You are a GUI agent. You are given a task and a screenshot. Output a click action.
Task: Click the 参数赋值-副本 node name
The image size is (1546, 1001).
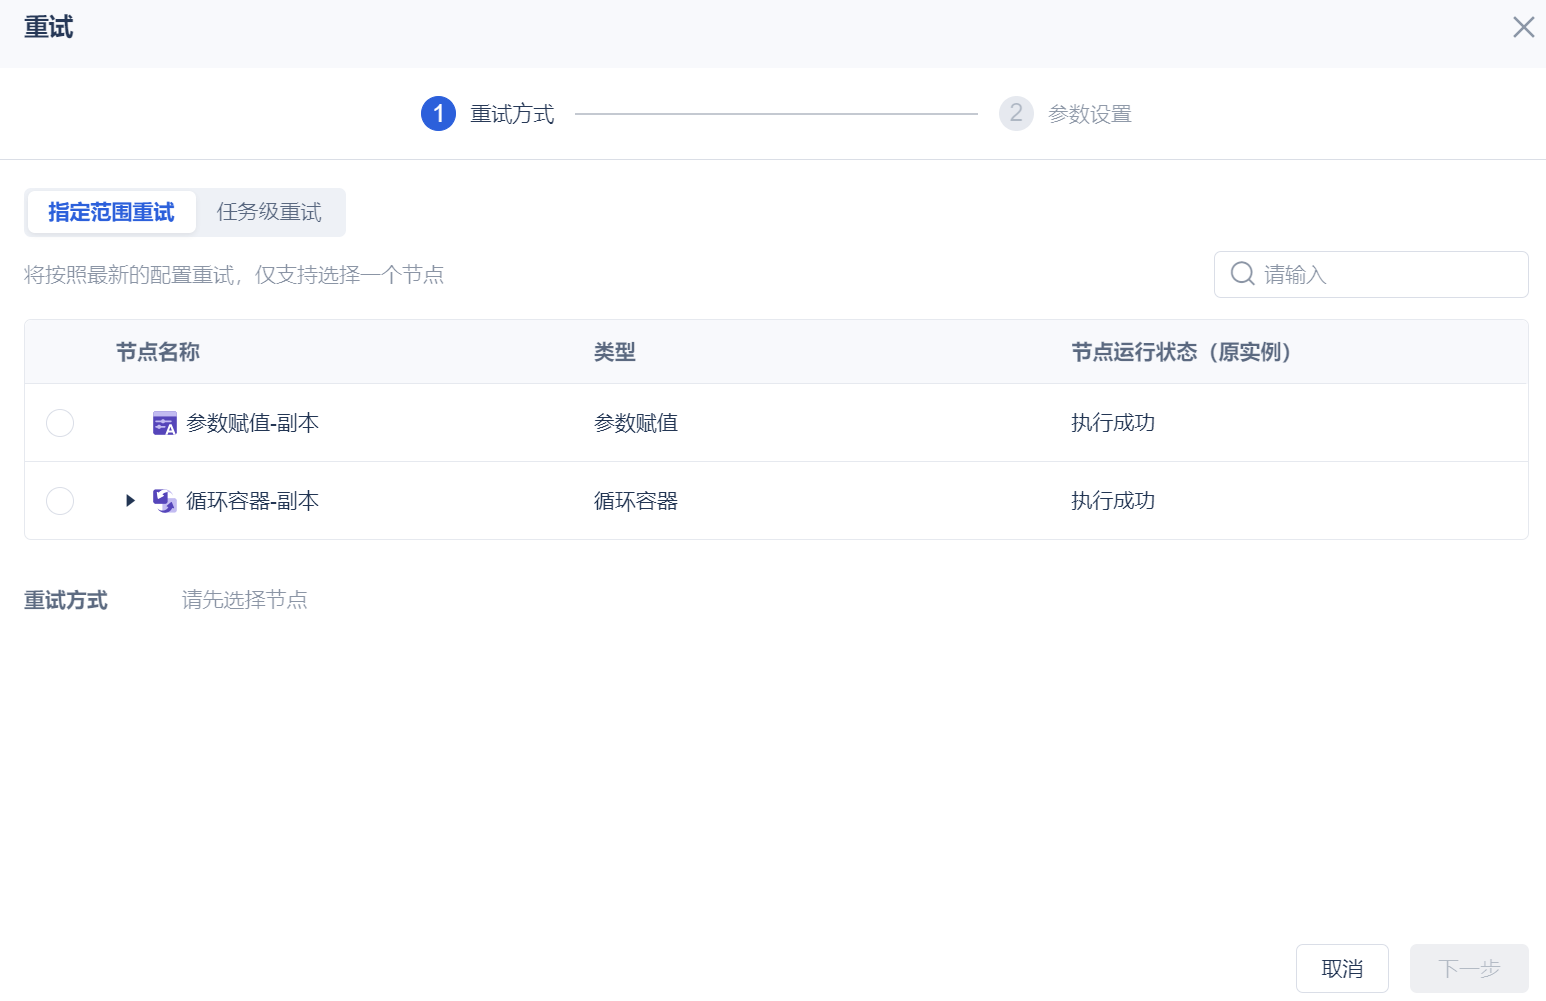click(x=253, y=423)
